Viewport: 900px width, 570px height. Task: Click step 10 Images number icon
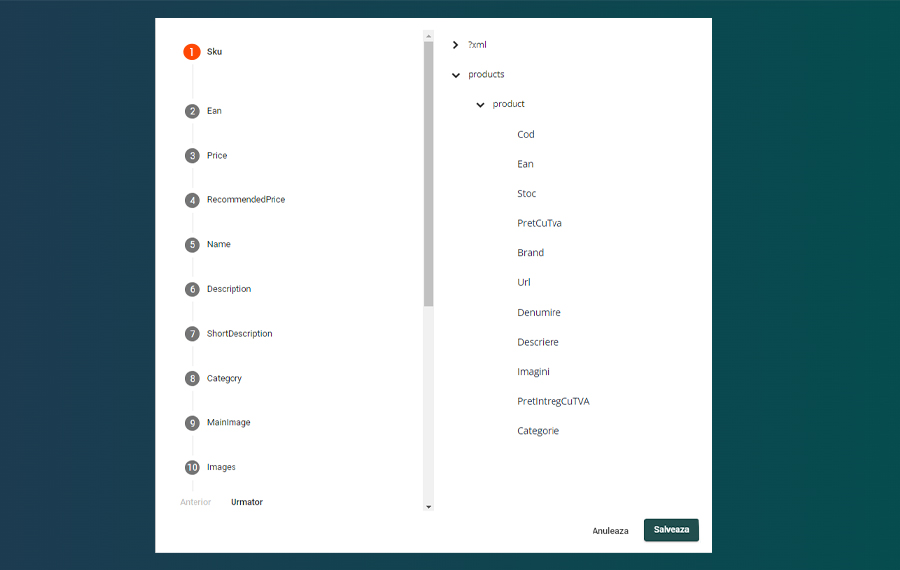coord(192,467)
